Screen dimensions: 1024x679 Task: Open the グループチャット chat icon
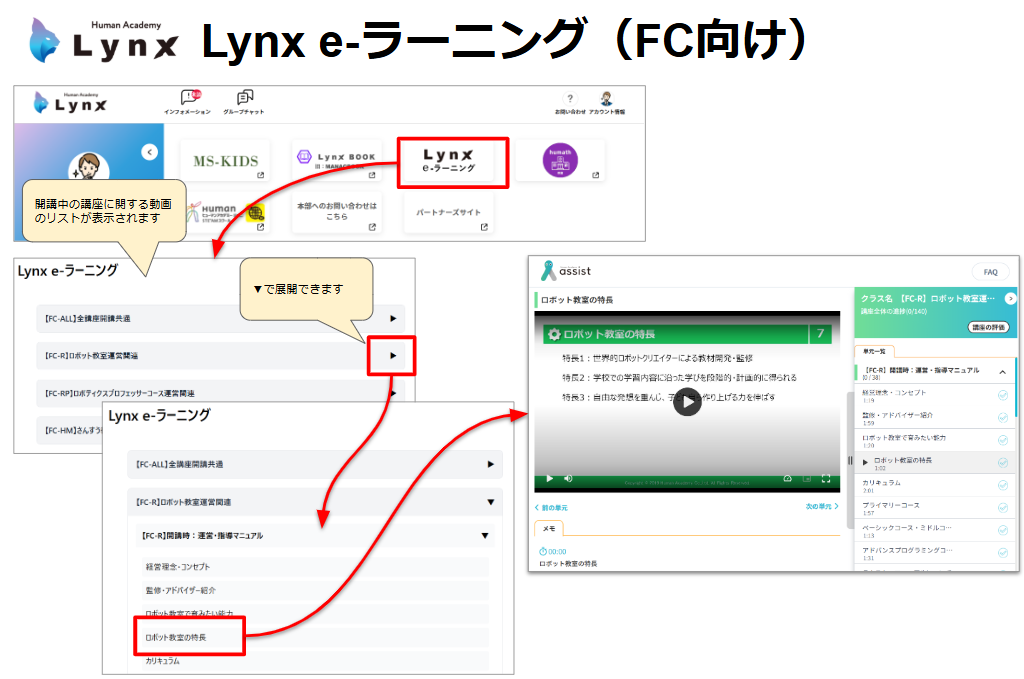point(244,98)
